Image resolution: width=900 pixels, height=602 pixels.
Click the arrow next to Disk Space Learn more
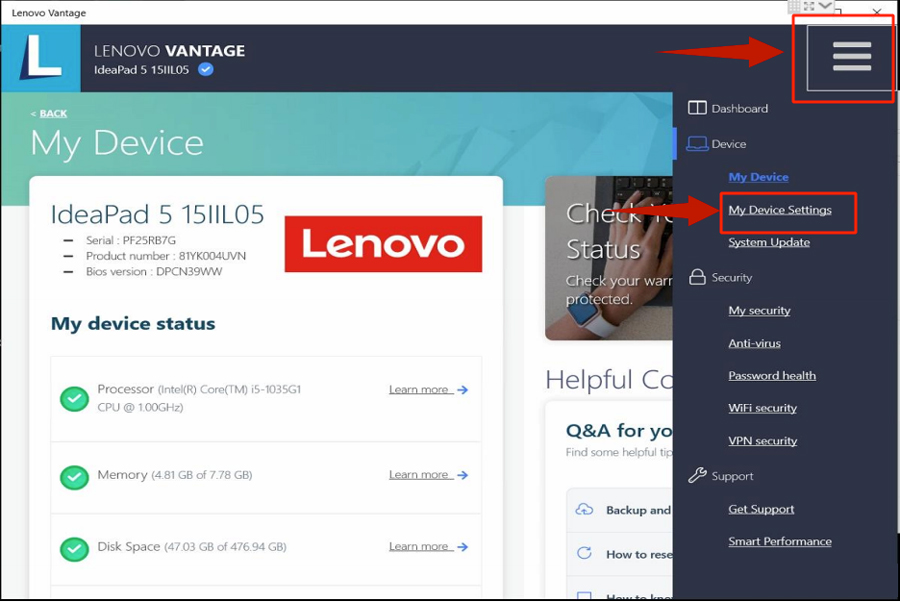click(x=463, y=547)
